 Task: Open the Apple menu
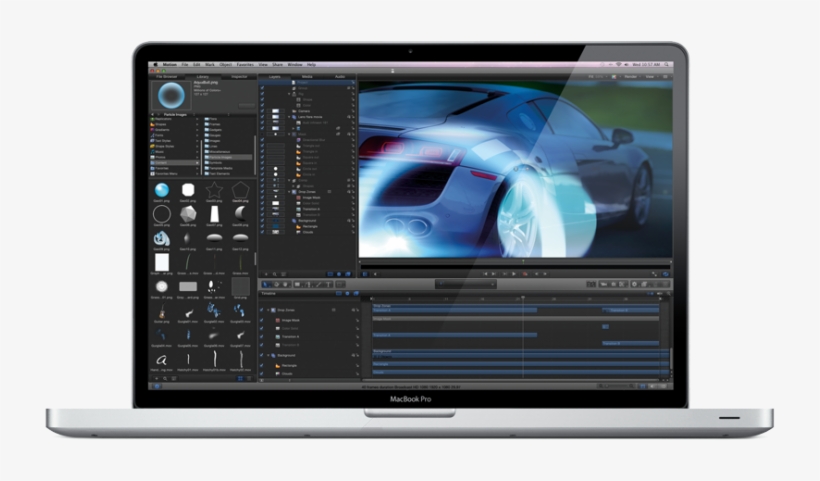tap(155, 64)
